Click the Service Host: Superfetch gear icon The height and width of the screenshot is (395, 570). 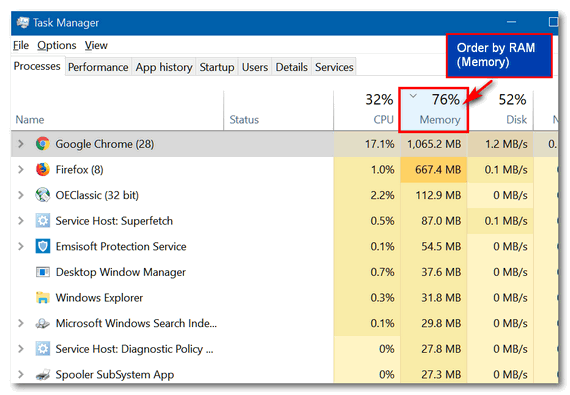(x=43, y=221)
